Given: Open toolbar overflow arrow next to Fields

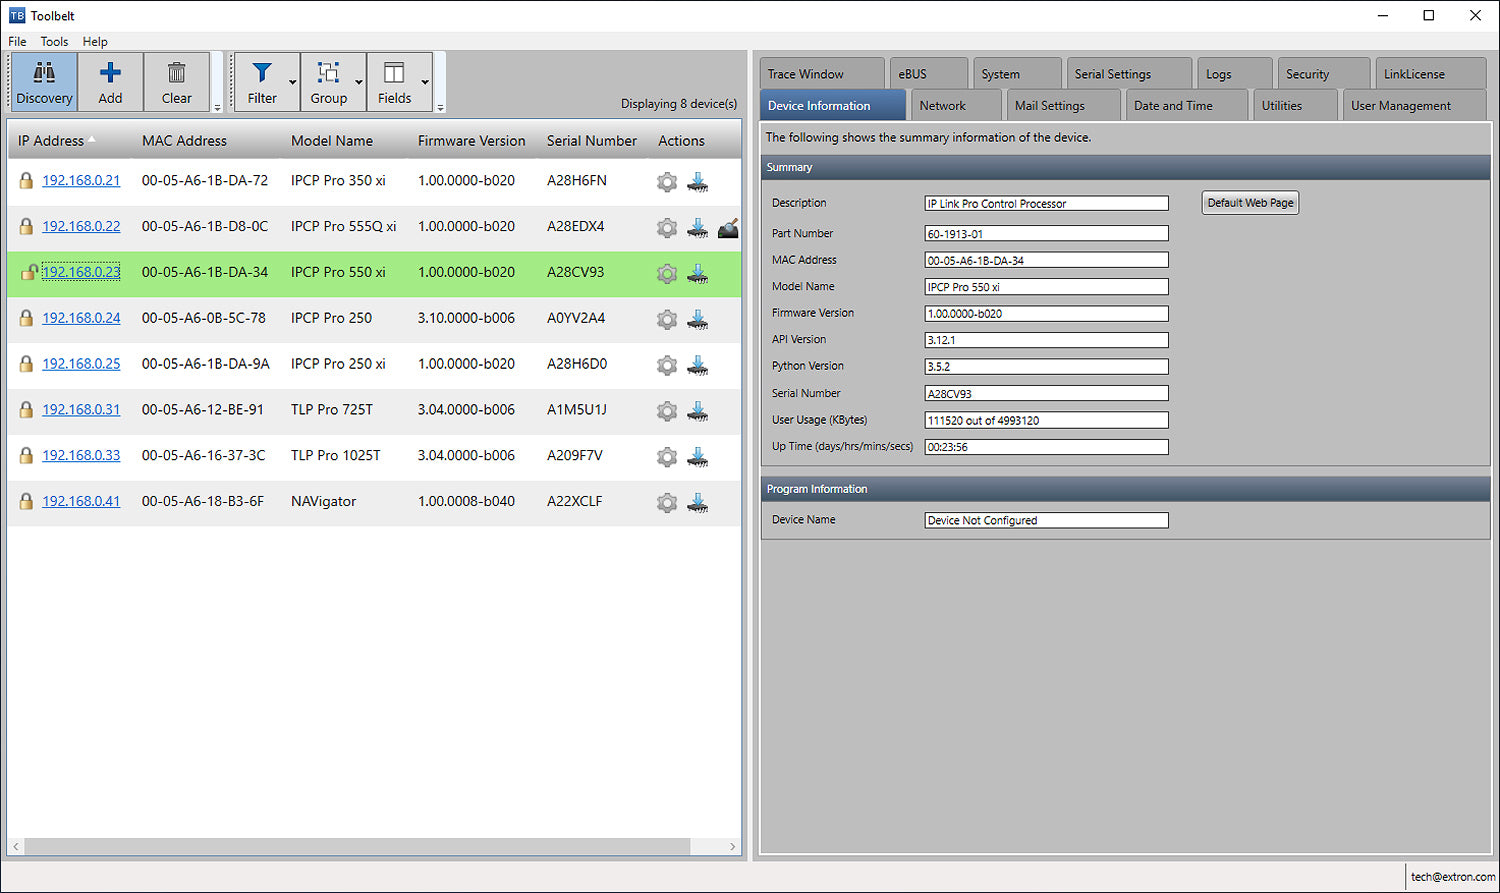Looking at the screenshot, I should 440,107.
